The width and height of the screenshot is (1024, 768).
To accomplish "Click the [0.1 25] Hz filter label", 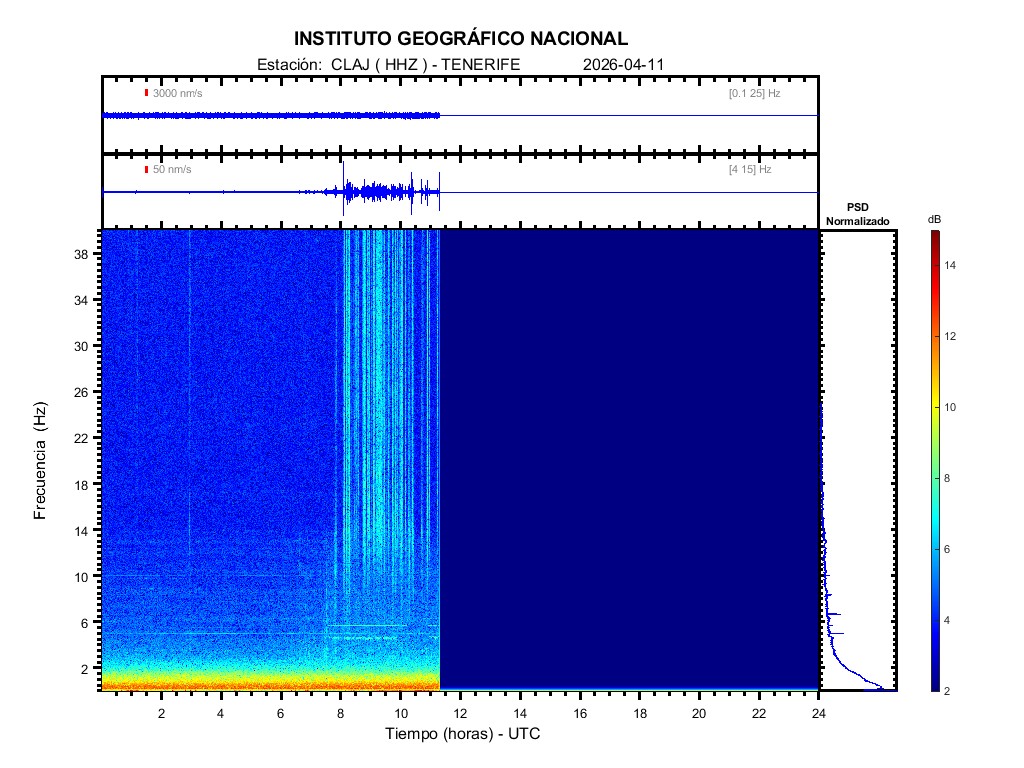I will click(754, 93).
